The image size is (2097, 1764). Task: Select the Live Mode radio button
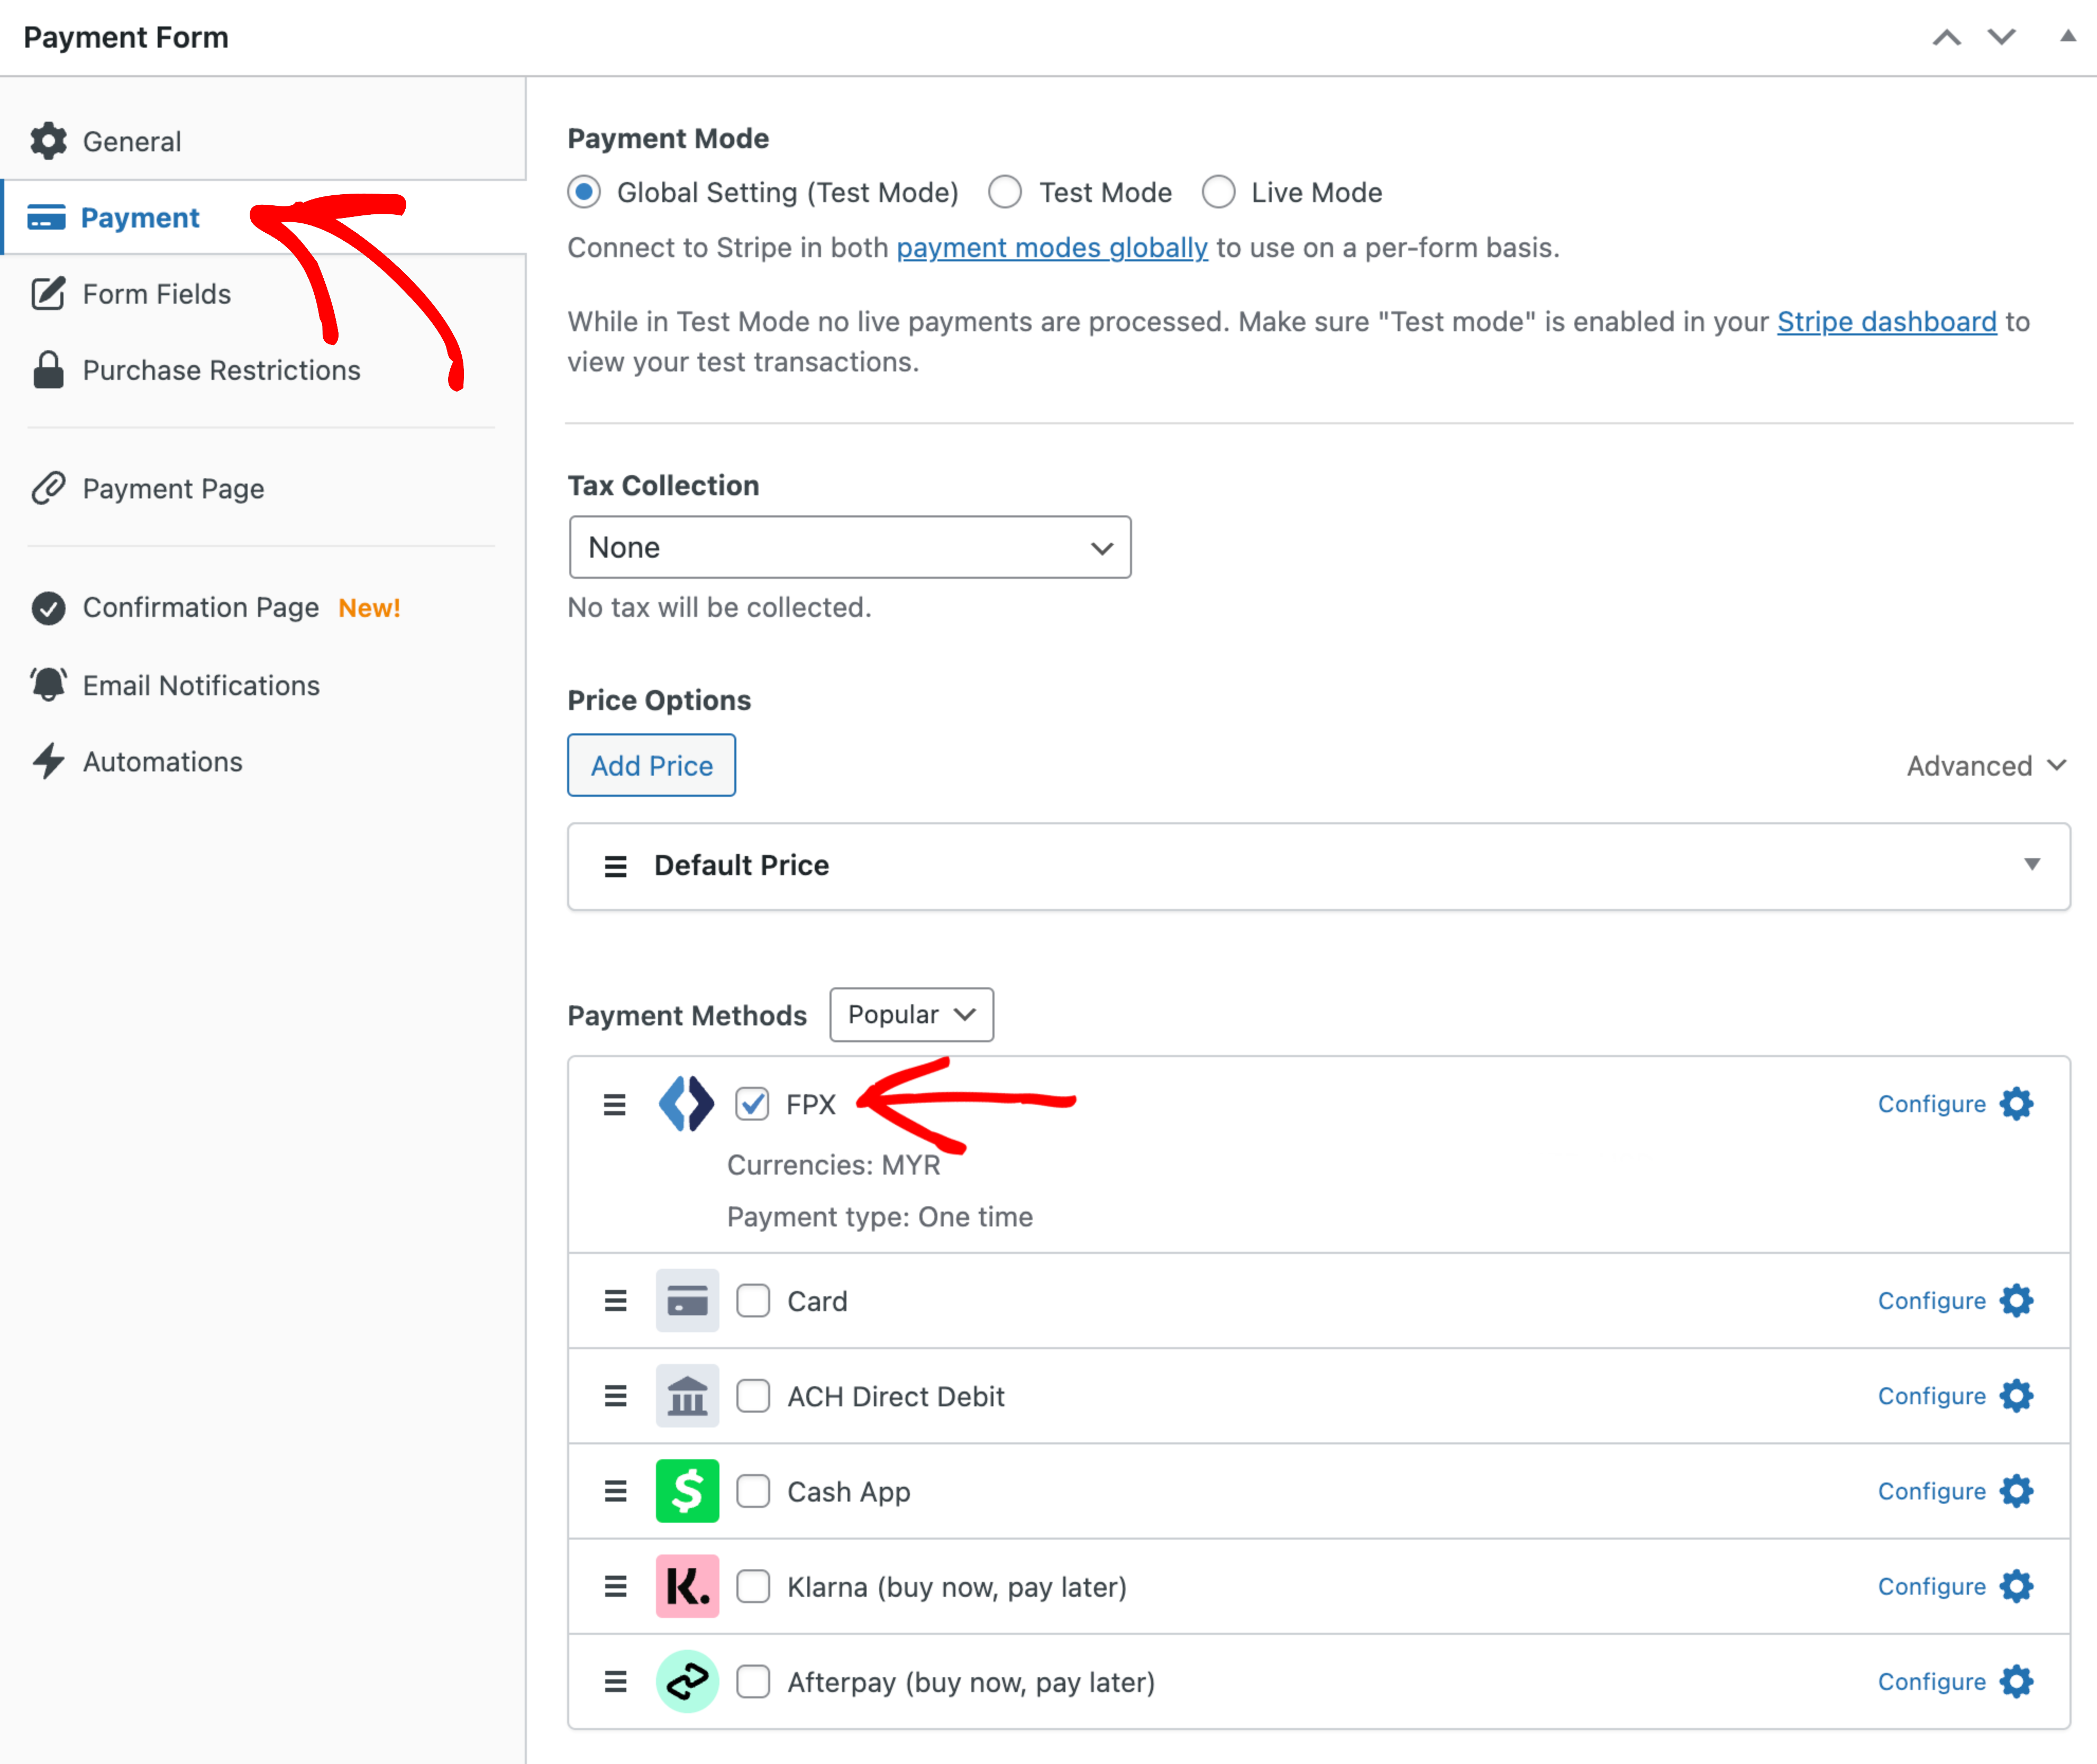(x=1218, y=192)
